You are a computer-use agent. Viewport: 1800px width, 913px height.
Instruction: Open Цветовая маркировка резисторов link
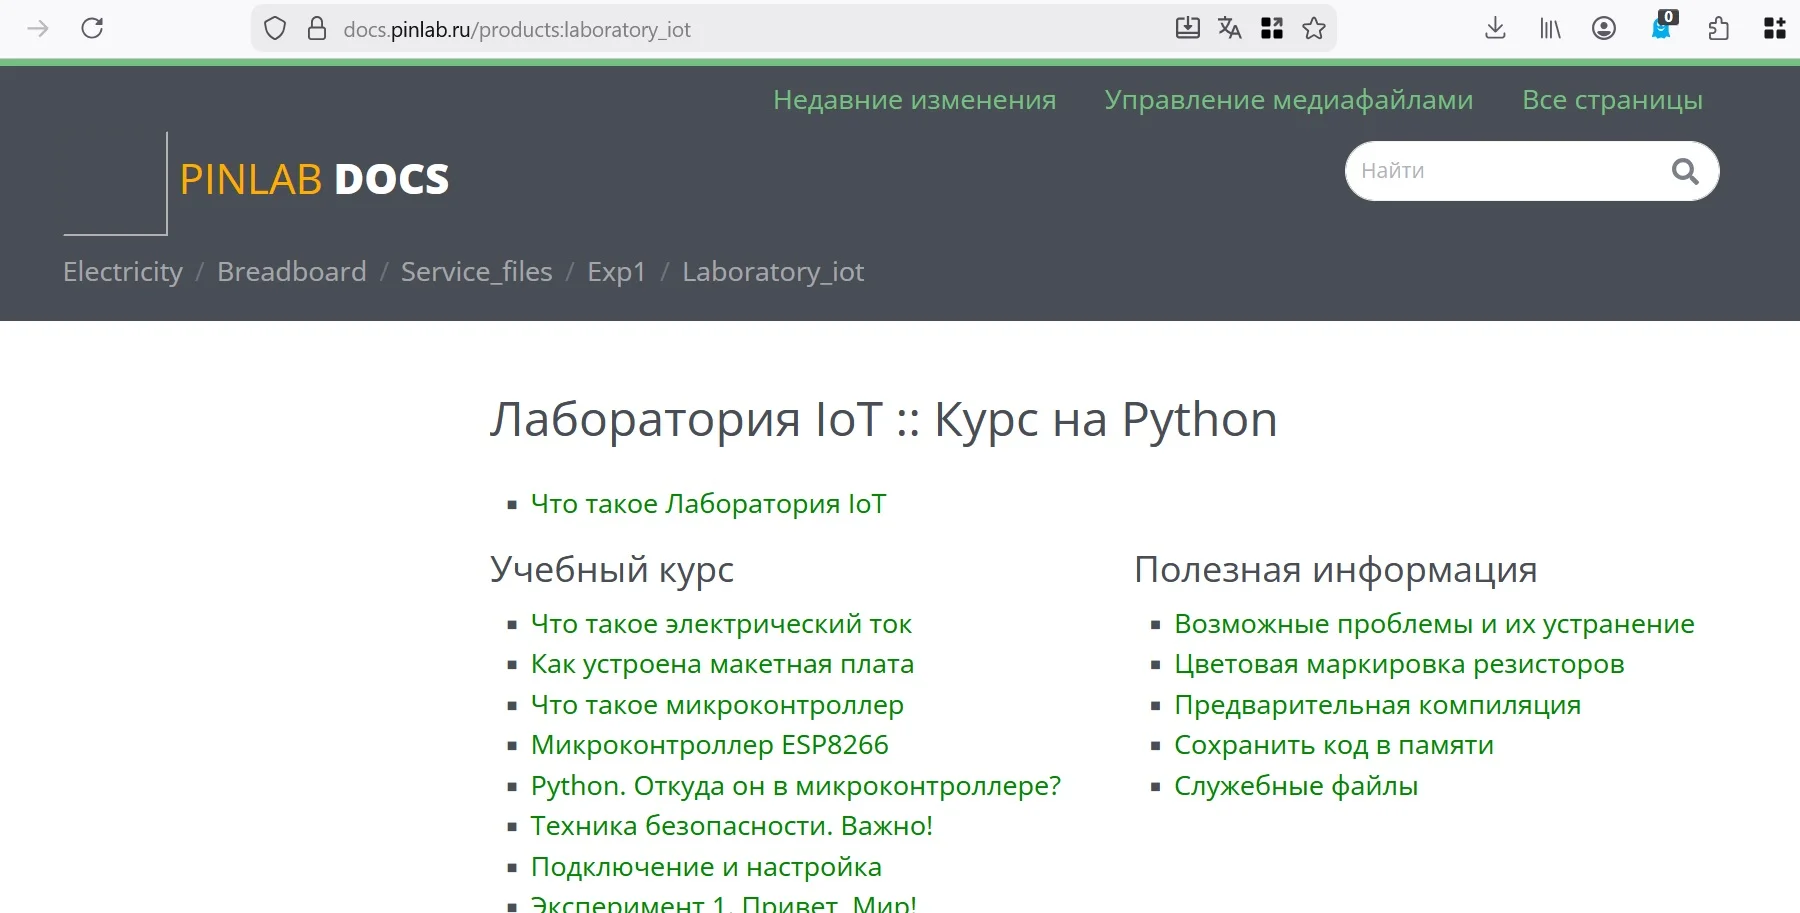pos(1399,664)
